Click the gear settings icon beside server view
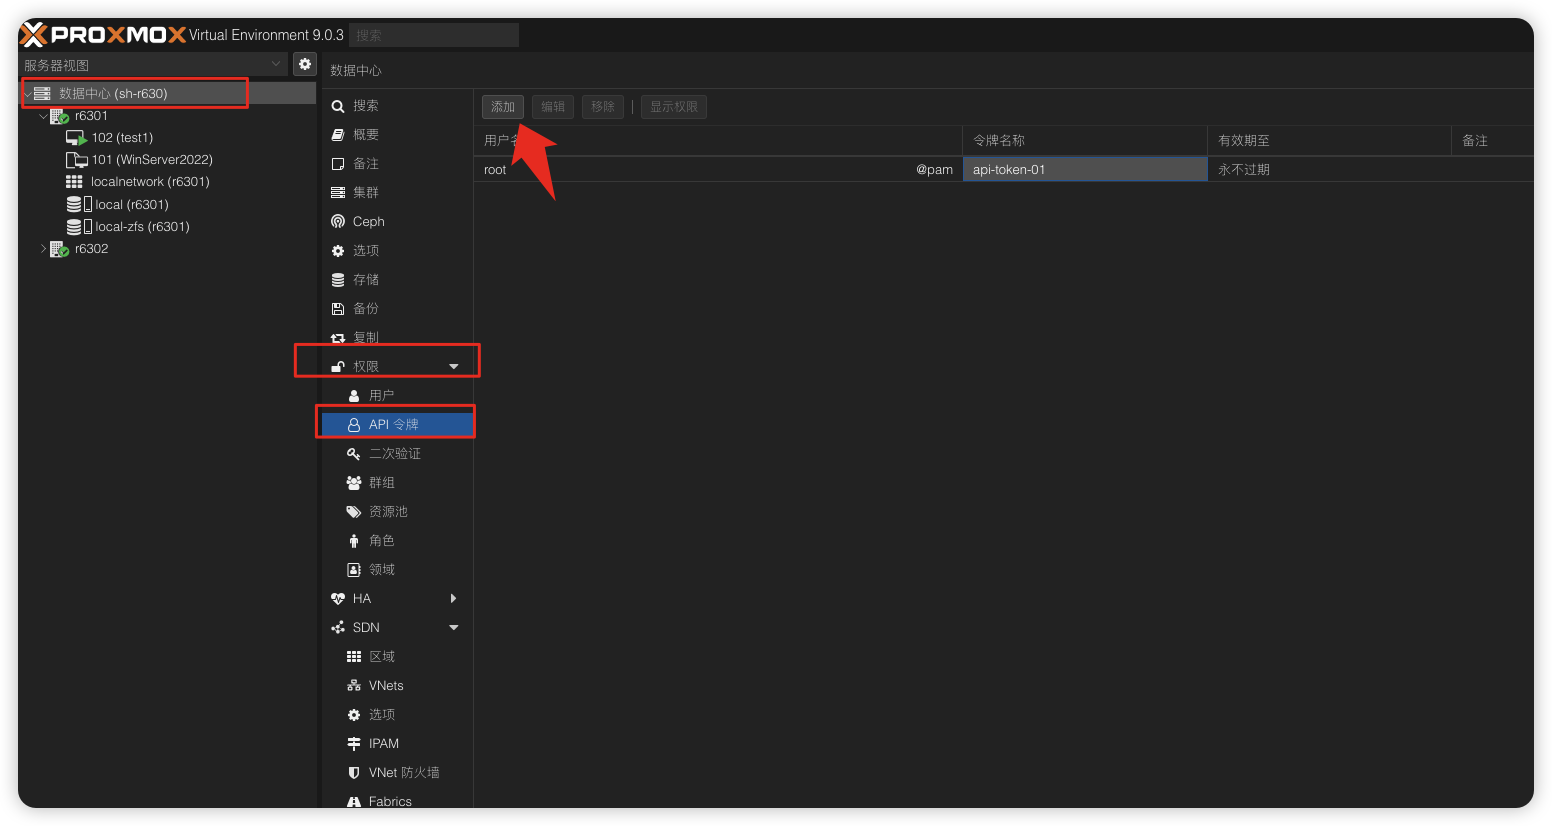The image size is (1552, 826). point(305,64)
